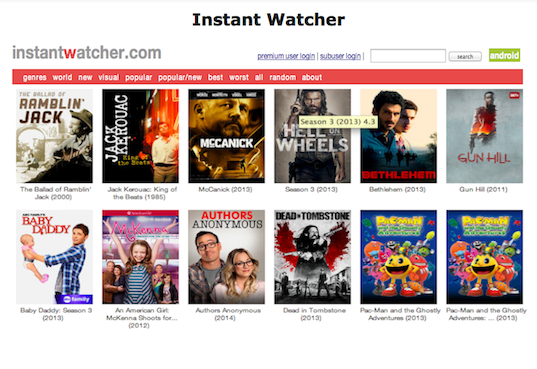Click The Ballad of Ramblin' Jack (2000) title

(55, 193)
